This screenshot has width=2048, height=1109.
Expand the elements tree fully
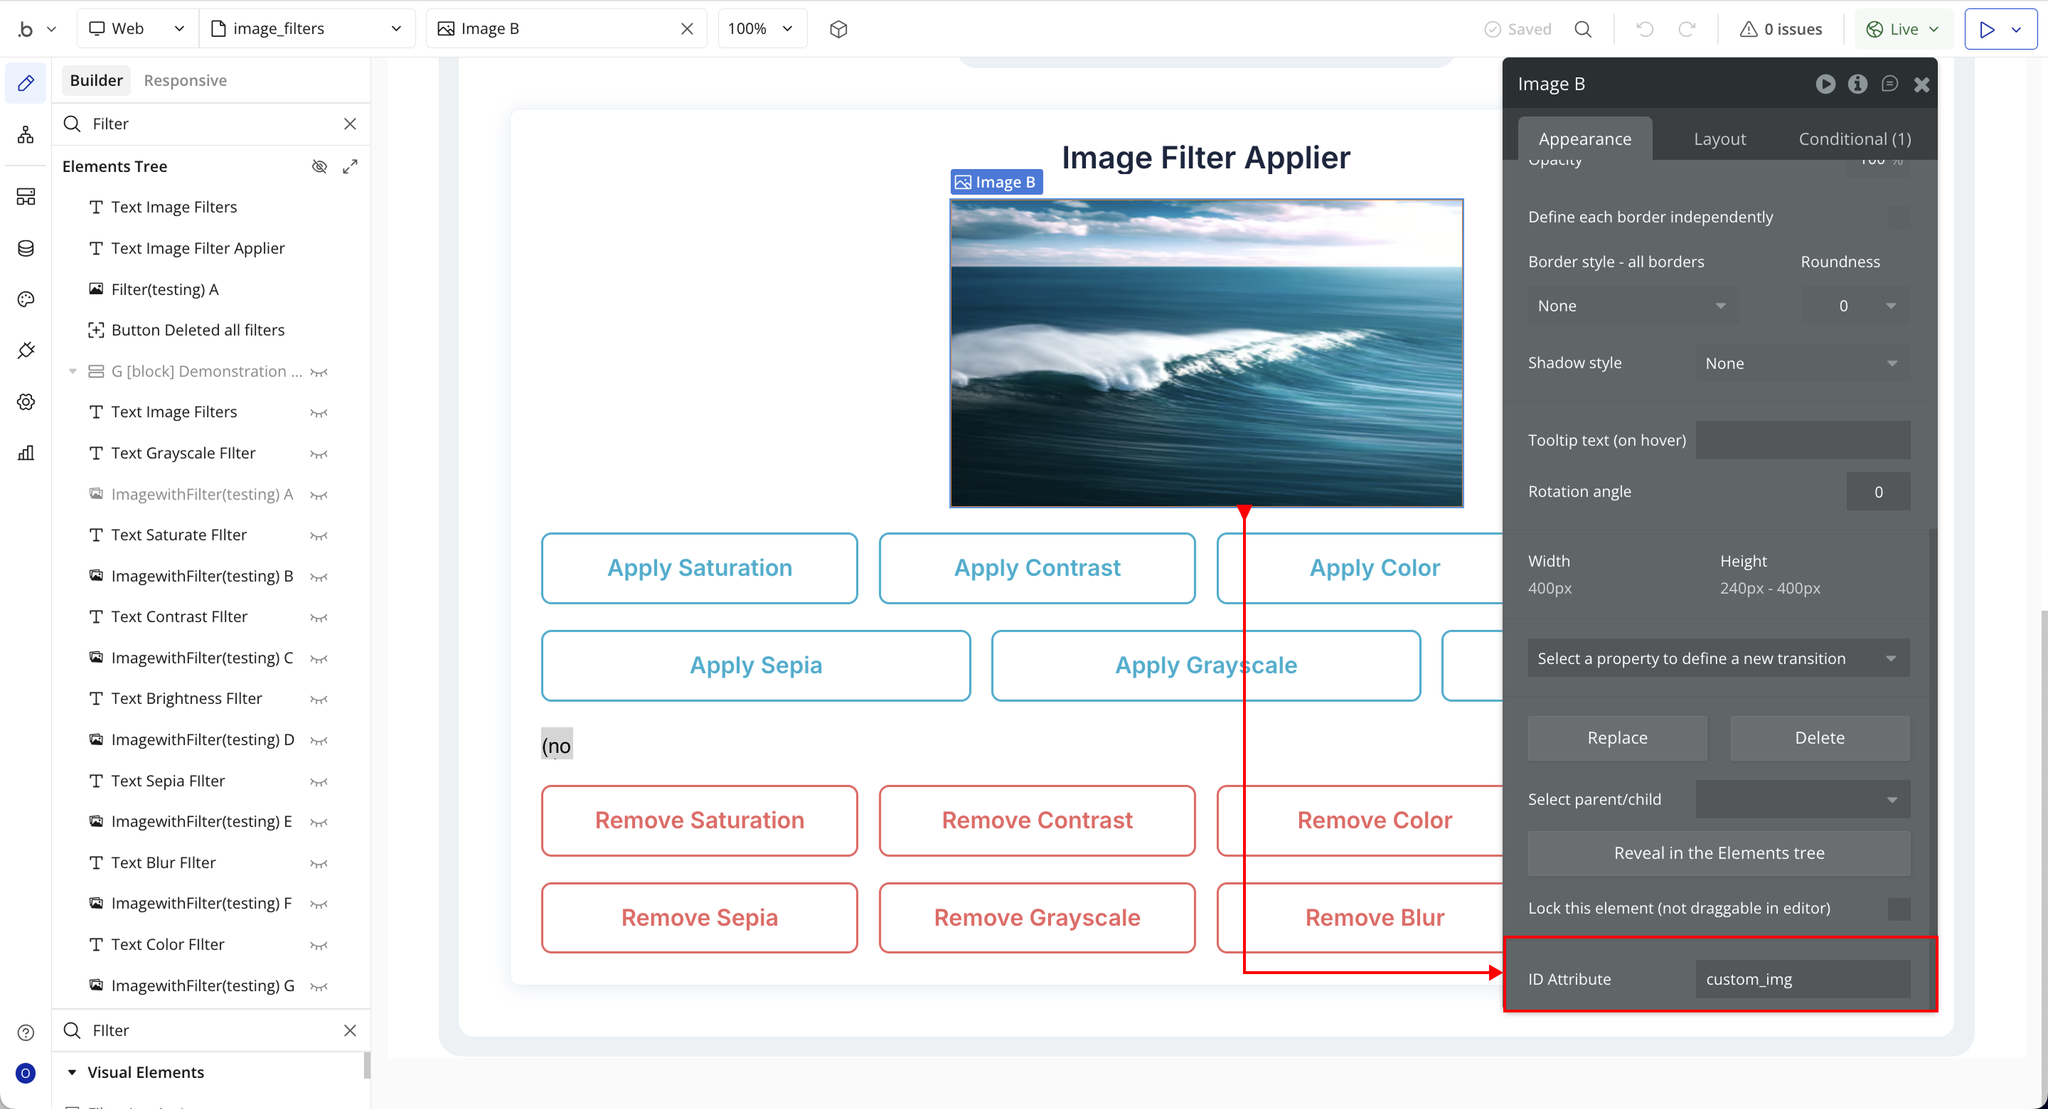tap(350, 166)
